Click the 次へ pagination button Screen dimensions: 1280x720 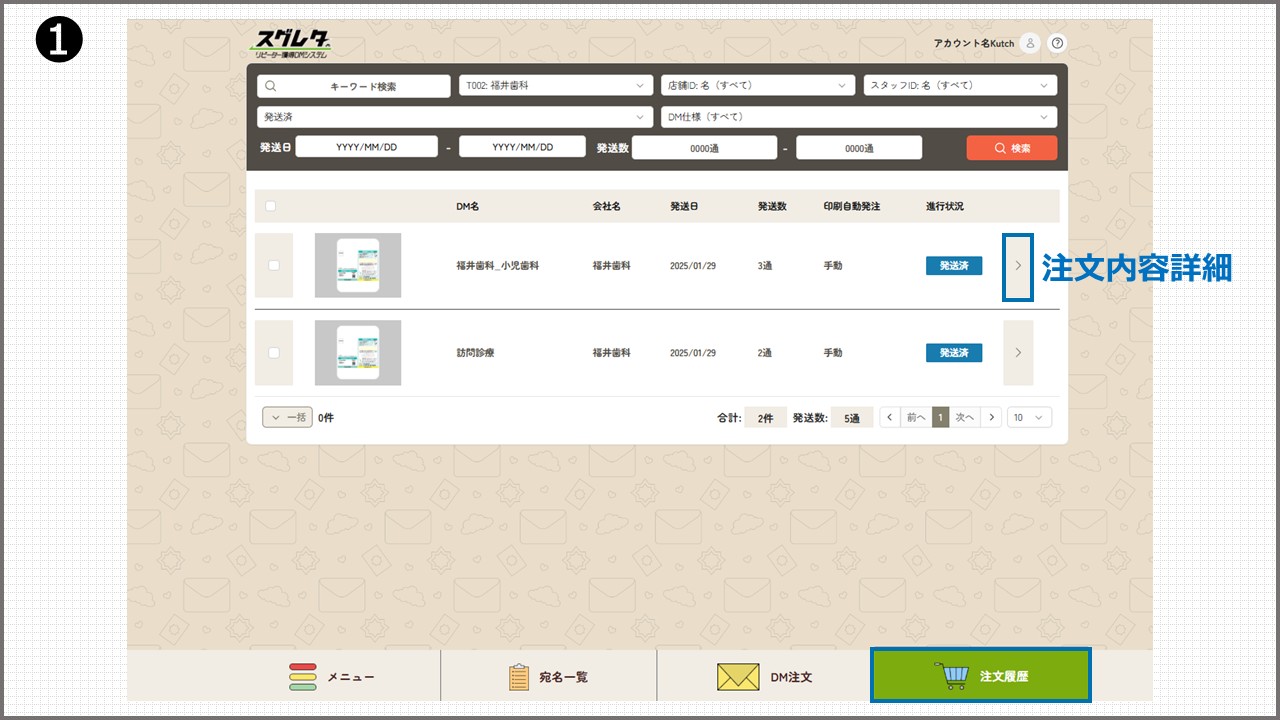pyautogui.click(x=964, y=417)
